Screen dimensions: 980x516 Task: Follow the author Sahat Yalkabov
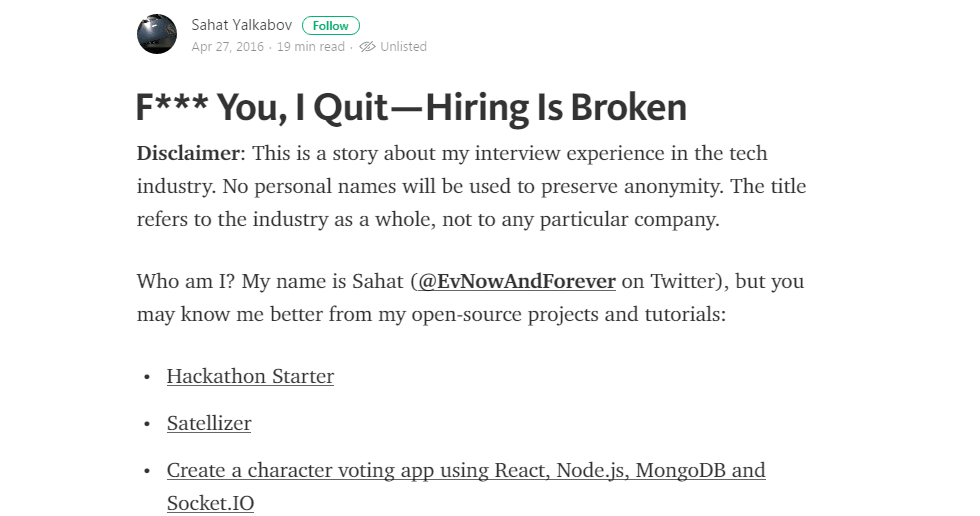(x=330, y=26)
